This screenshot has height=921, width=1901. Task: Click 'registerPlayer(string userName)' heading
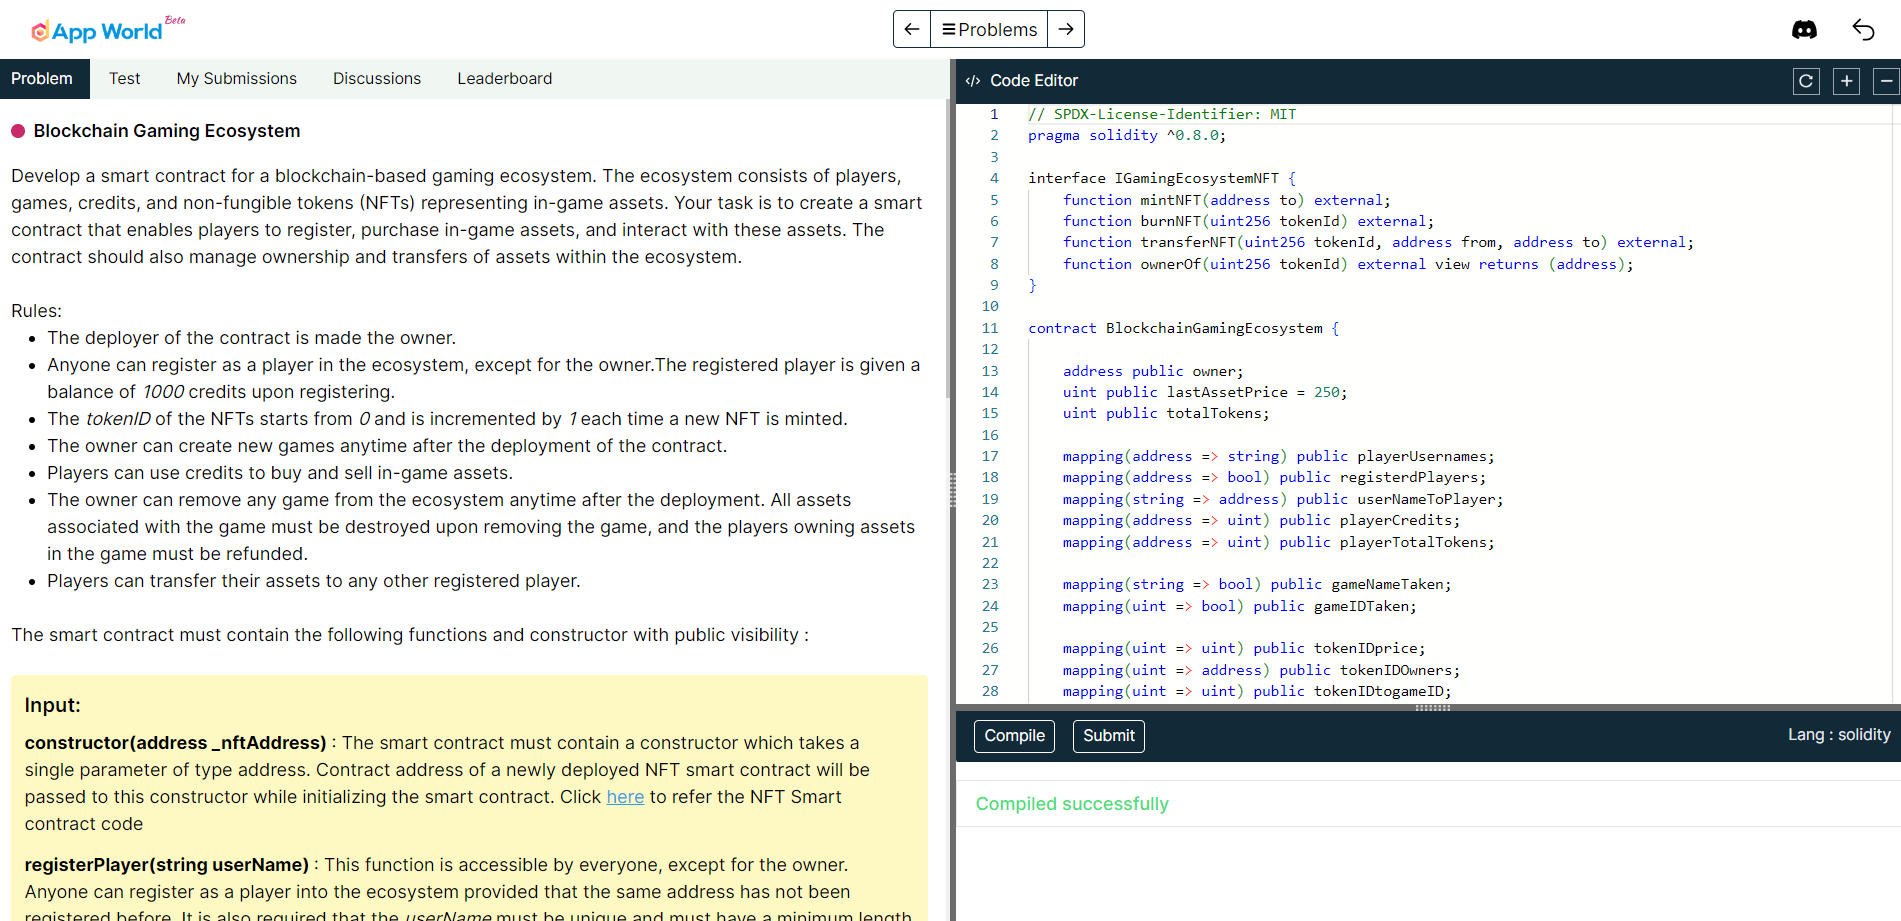coord(167,865)
